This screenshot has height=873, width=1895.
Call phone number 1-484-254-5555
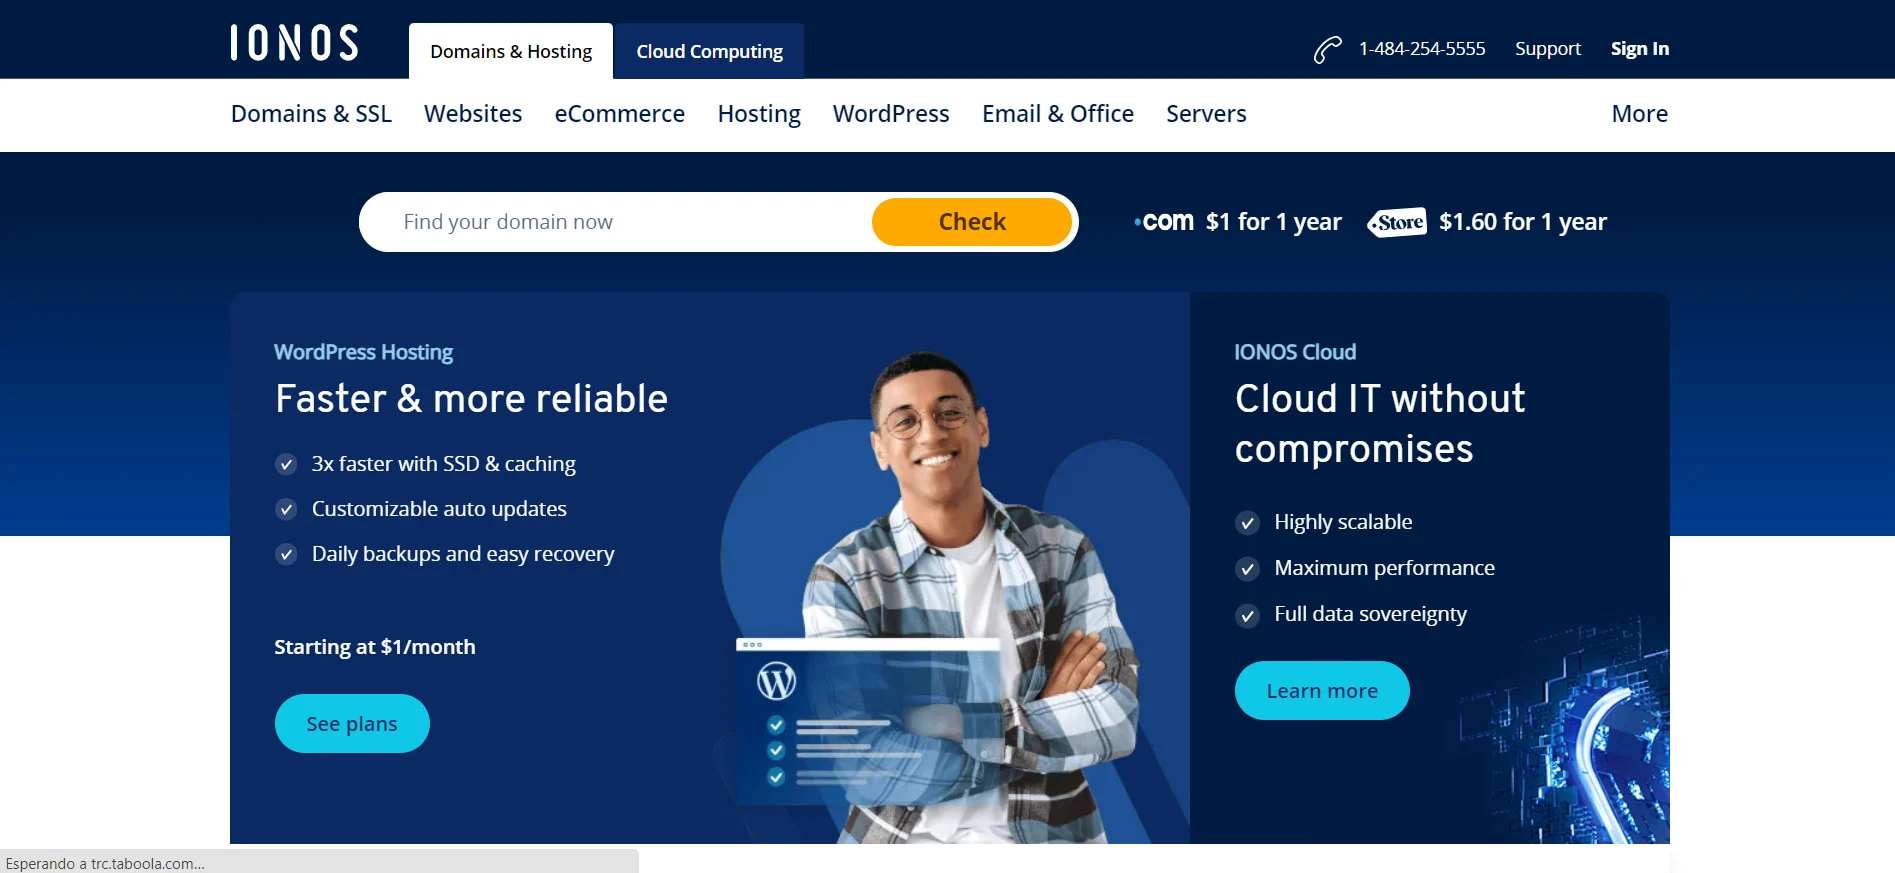[x=1422, y=49]
